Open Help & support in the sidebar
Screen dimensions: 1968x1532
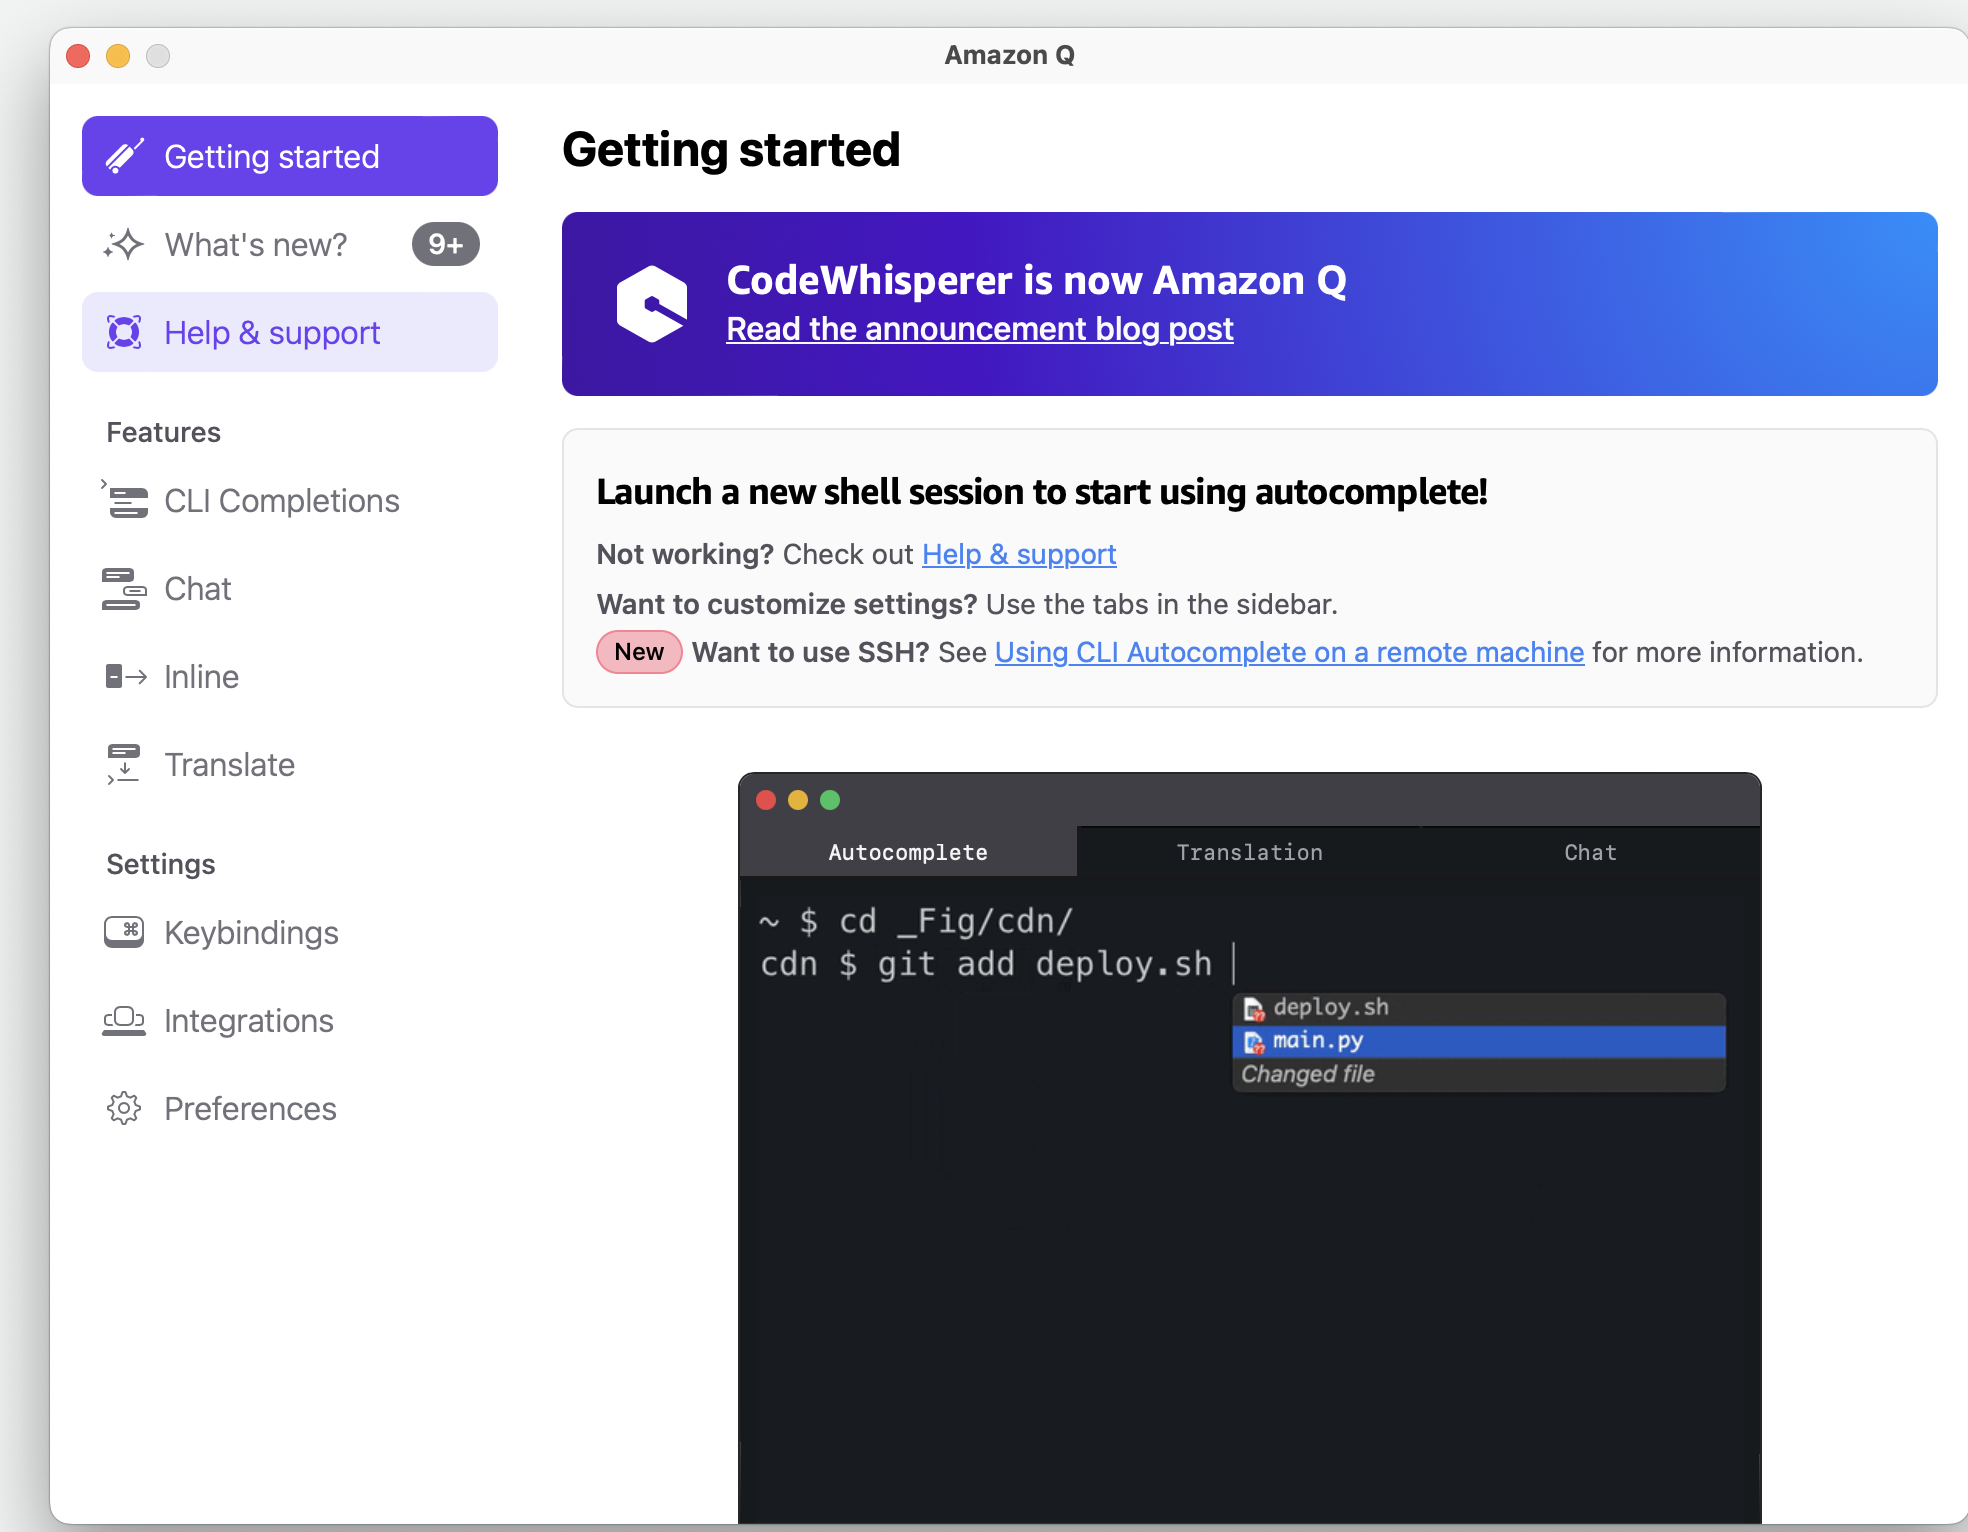[290, 332]
